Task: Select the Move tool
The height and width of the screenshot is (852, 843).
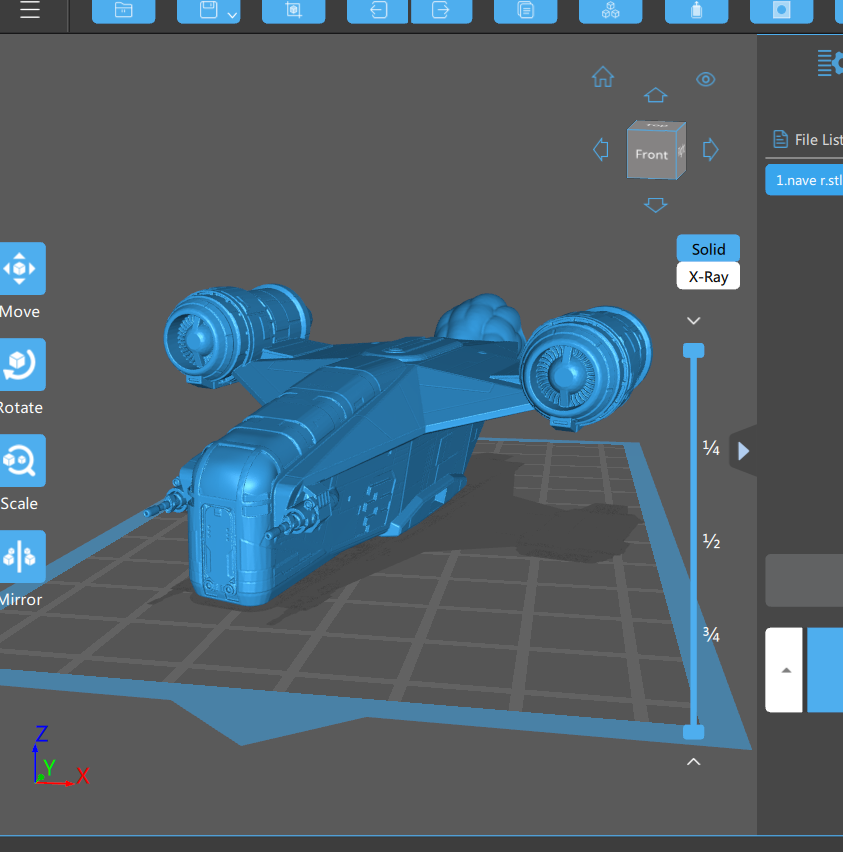Action: tap(20, 268)
